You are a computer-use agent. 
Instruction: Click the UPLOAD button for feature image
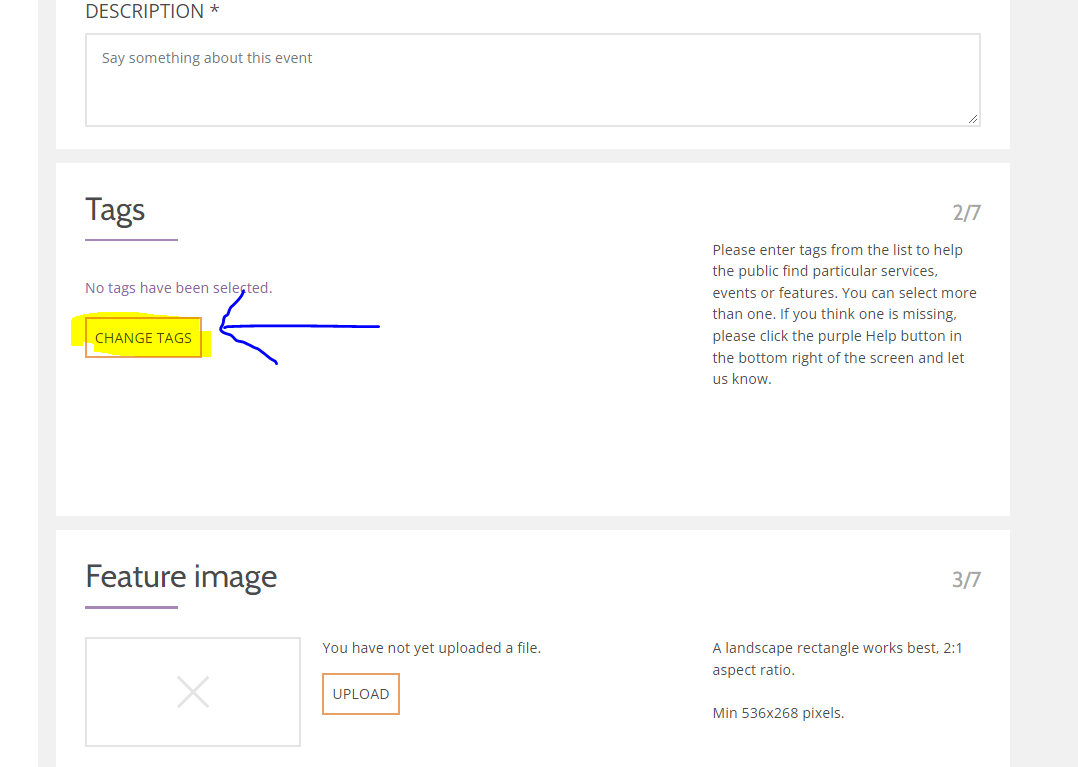click(x=360, y=694)
